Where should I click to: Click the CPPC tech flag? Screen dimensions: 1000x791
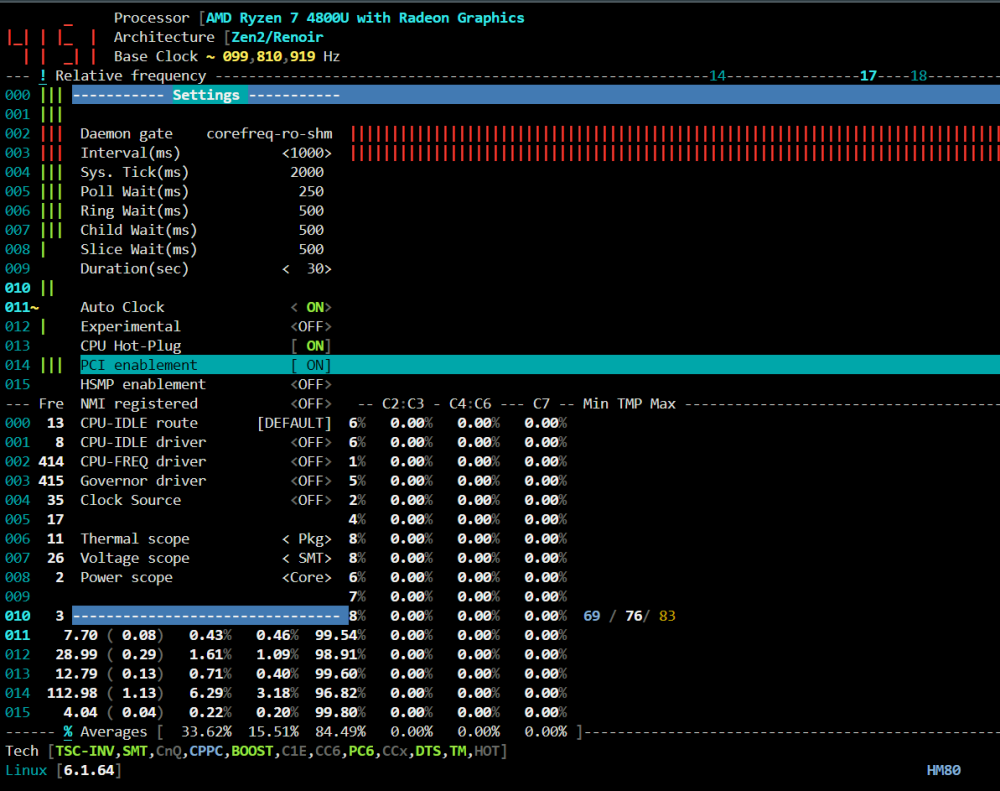(206, 751)
